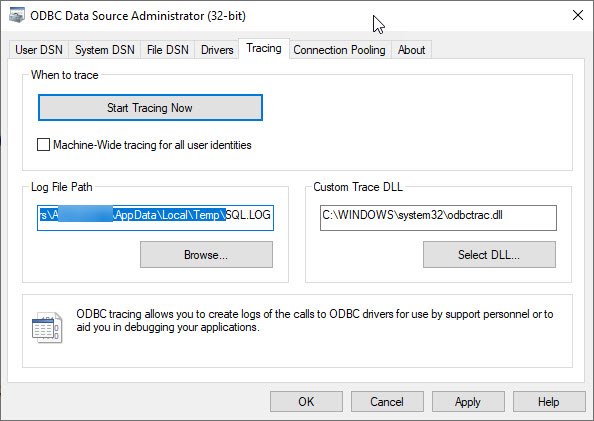Show the About tab
The width and height of the screenshot is (594, 421).
[411, 50]
